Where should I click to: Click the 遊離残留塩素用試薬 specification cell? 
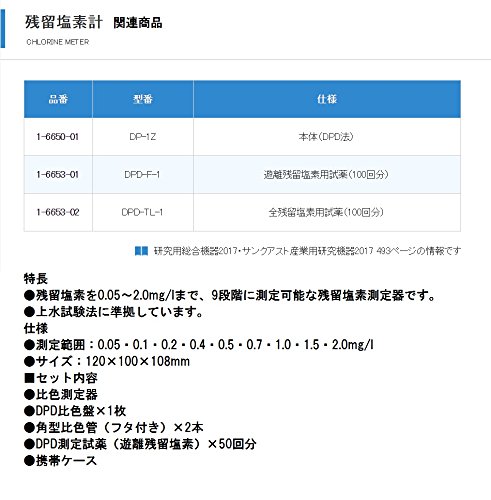coord(327,174)
